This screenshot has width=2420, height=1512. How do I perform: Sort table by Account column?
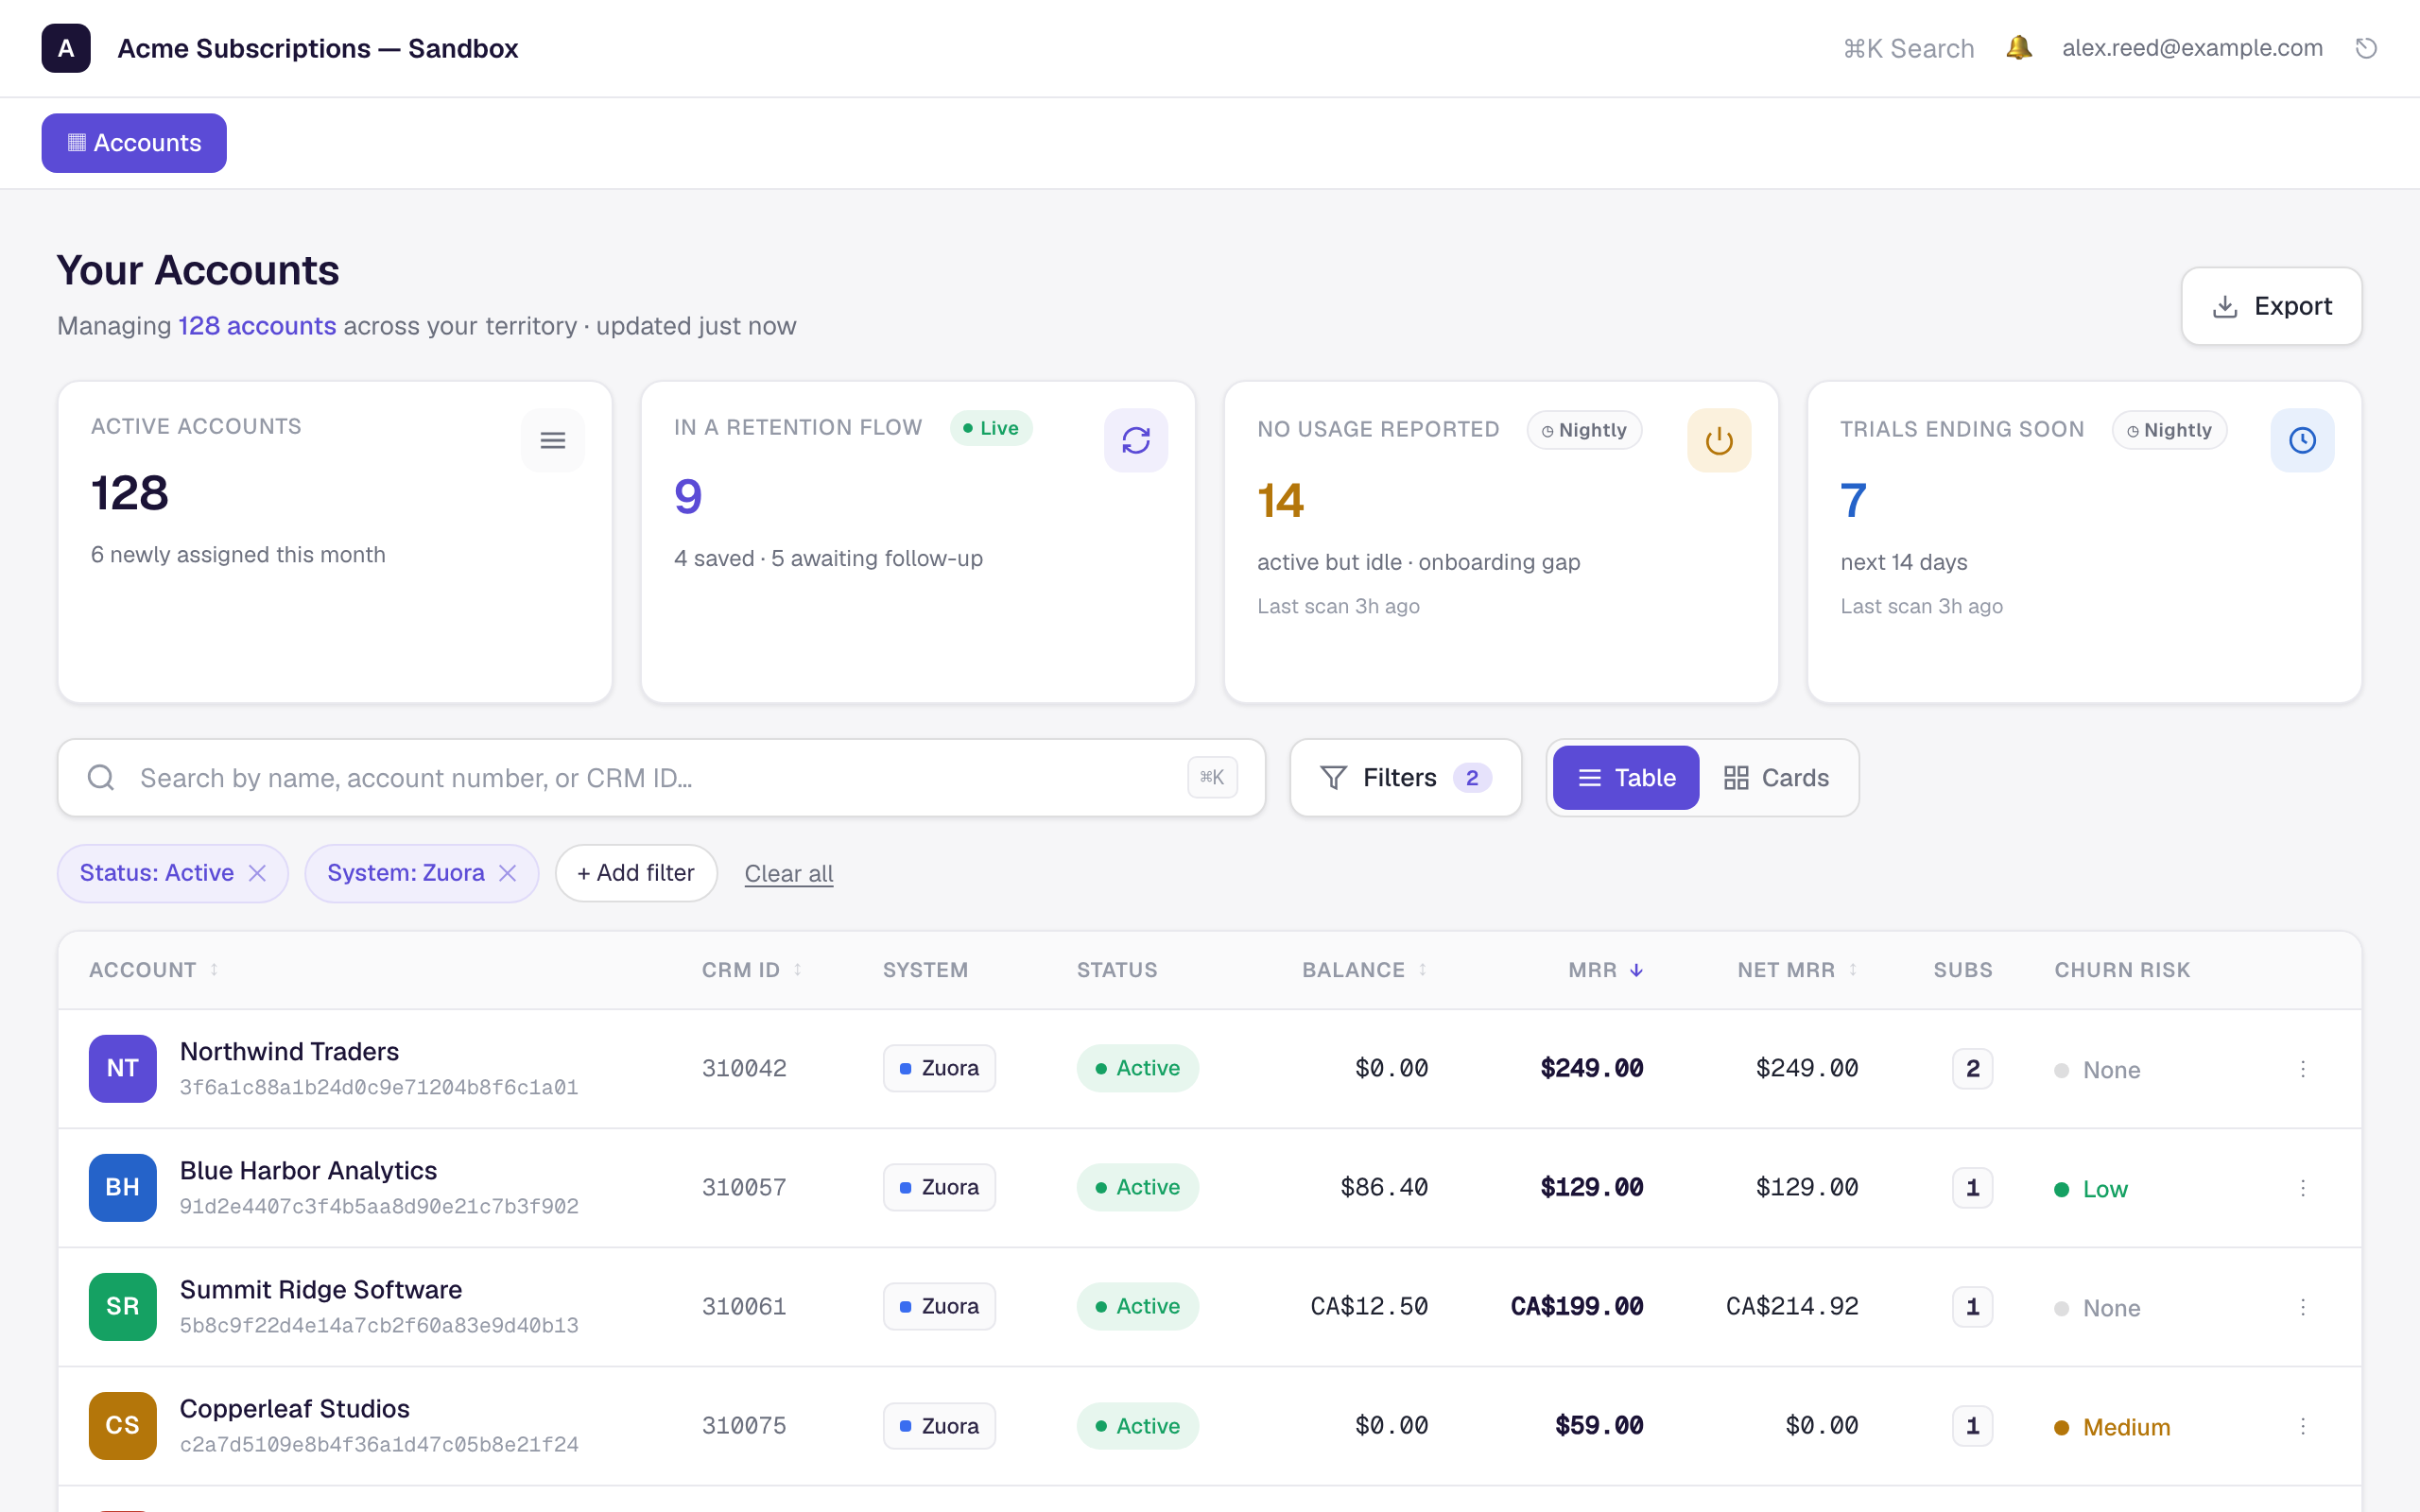pyautogui.click(x=154, y=970)
